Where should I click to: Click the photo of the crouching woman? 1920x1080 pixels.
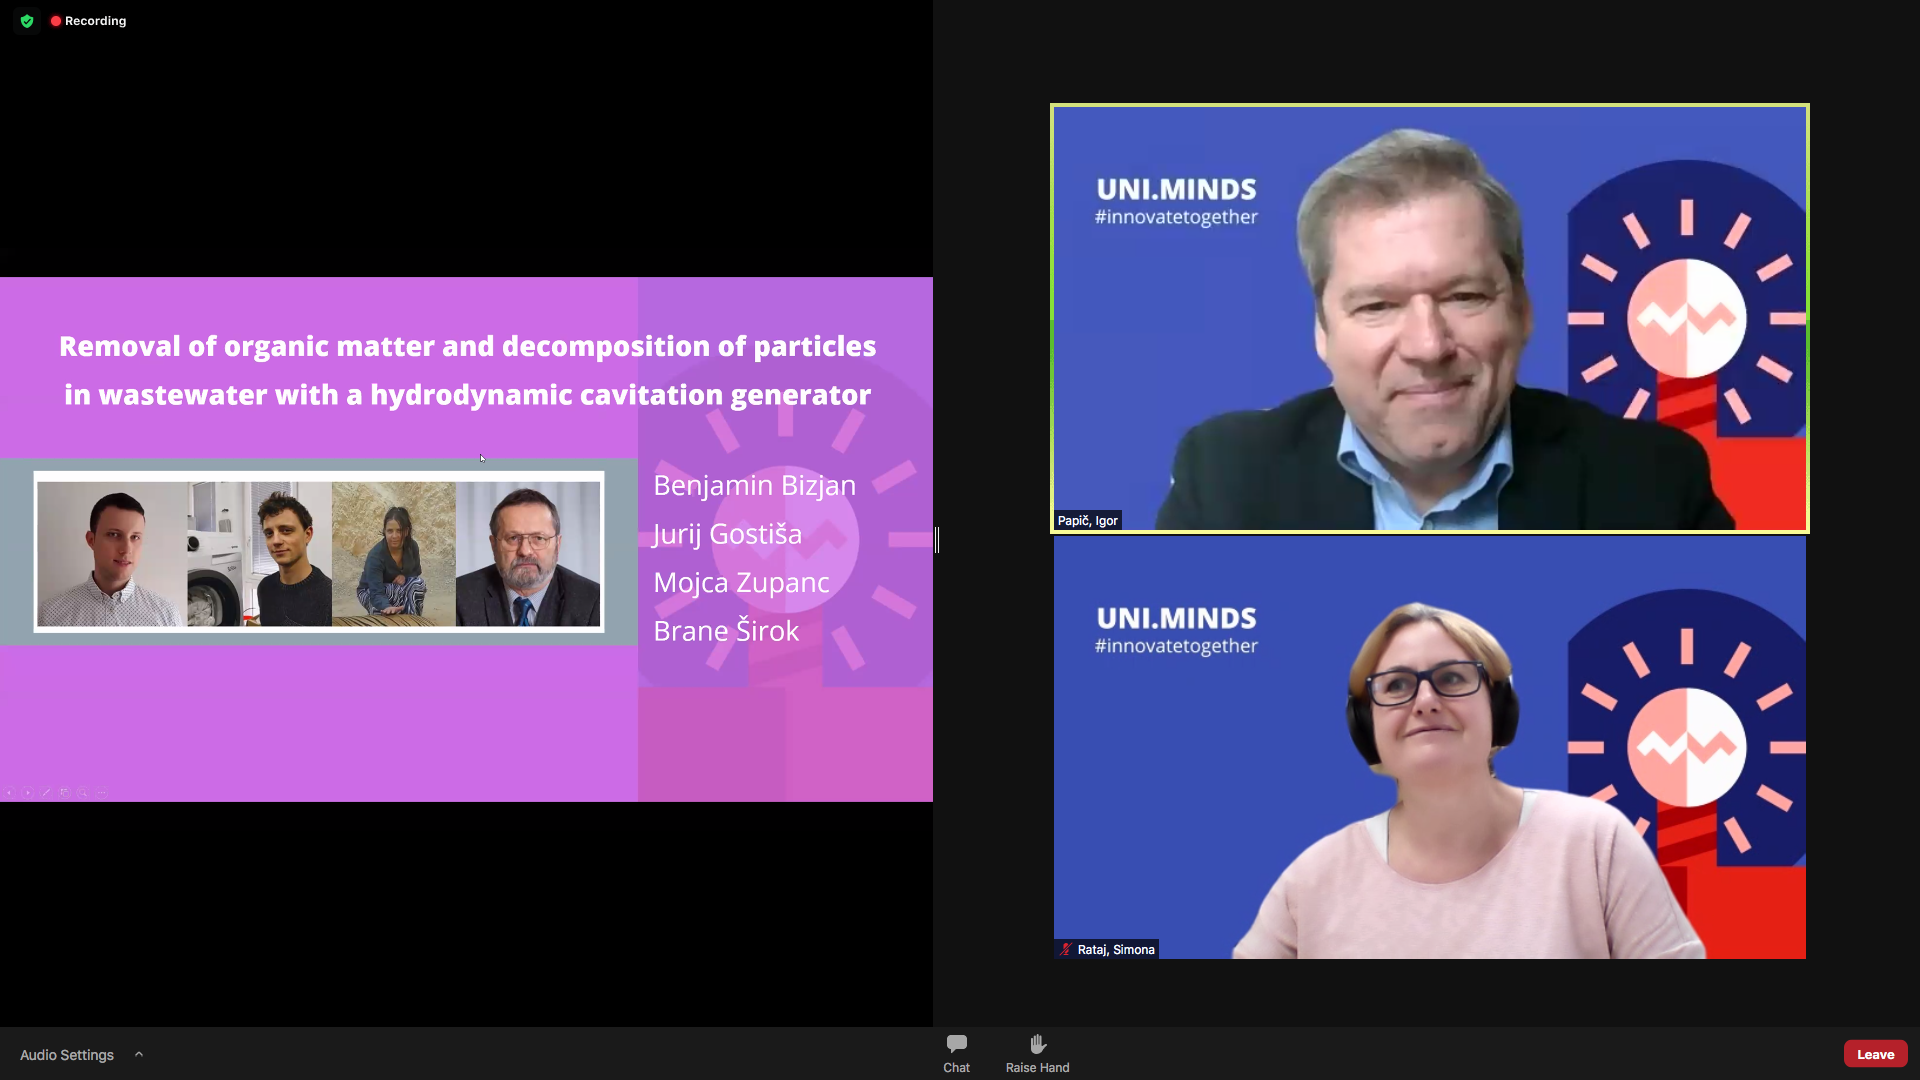coord(394,554)
